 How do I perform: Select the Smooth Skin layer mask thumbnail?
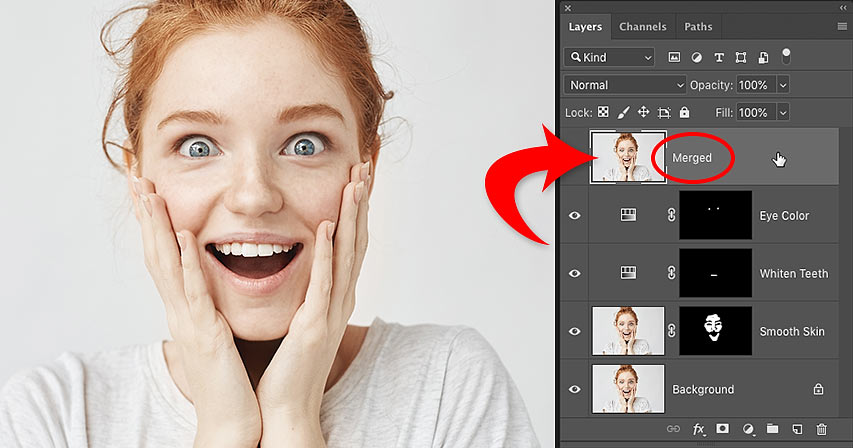(715, 331)
